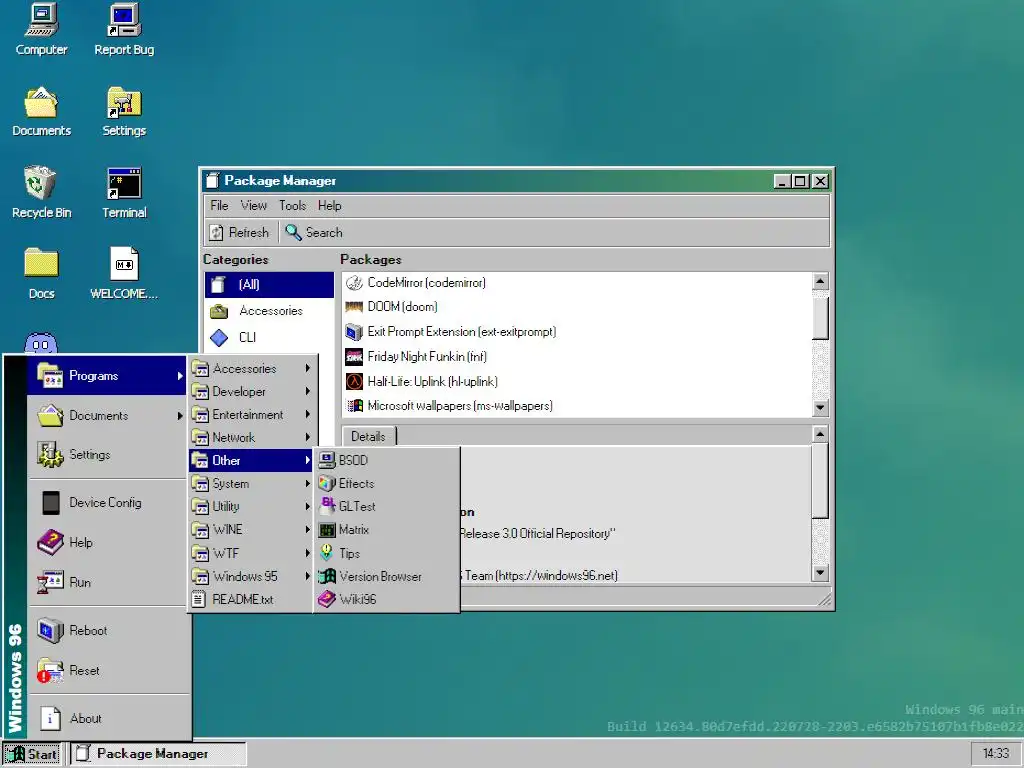Open README.txt in Programs menu

click(x=251, y=600)
